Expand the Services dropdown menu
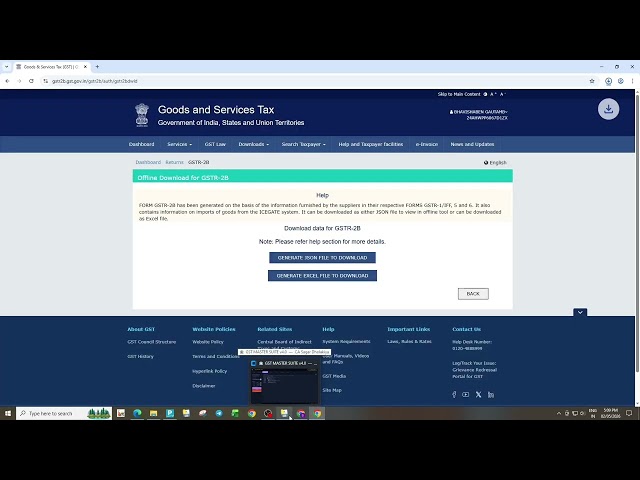This screenshot has height=480, width=640. [179, 144]
